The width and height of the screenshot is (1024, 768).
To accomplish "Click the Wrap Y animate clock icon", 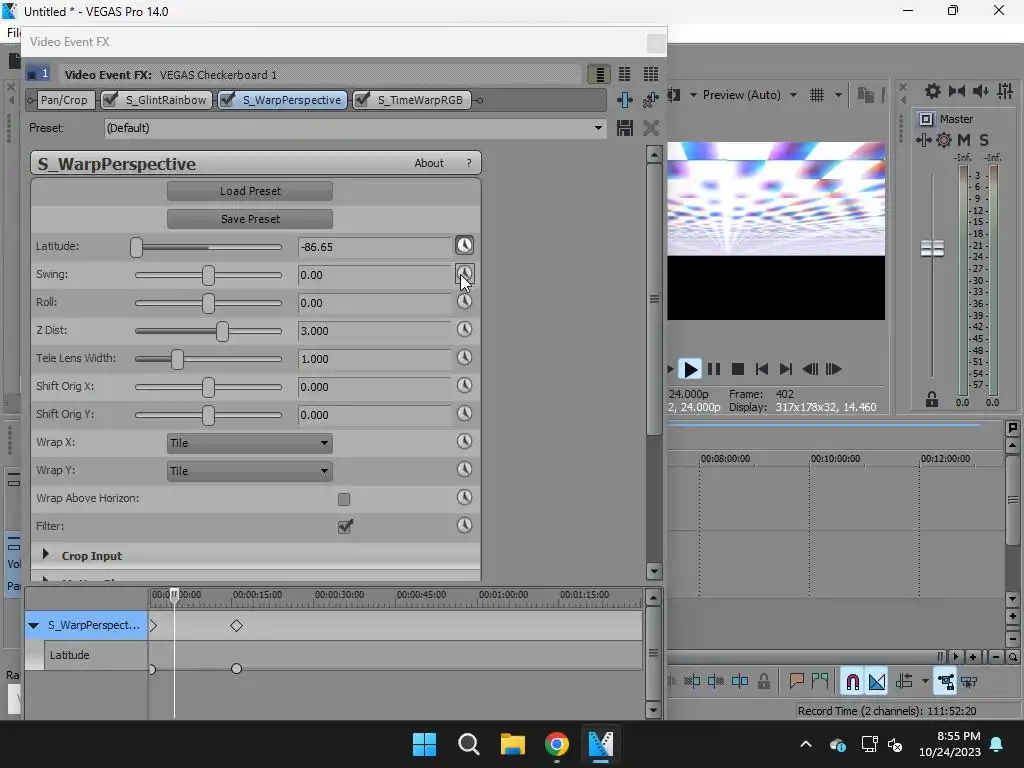I will [464, 470].
